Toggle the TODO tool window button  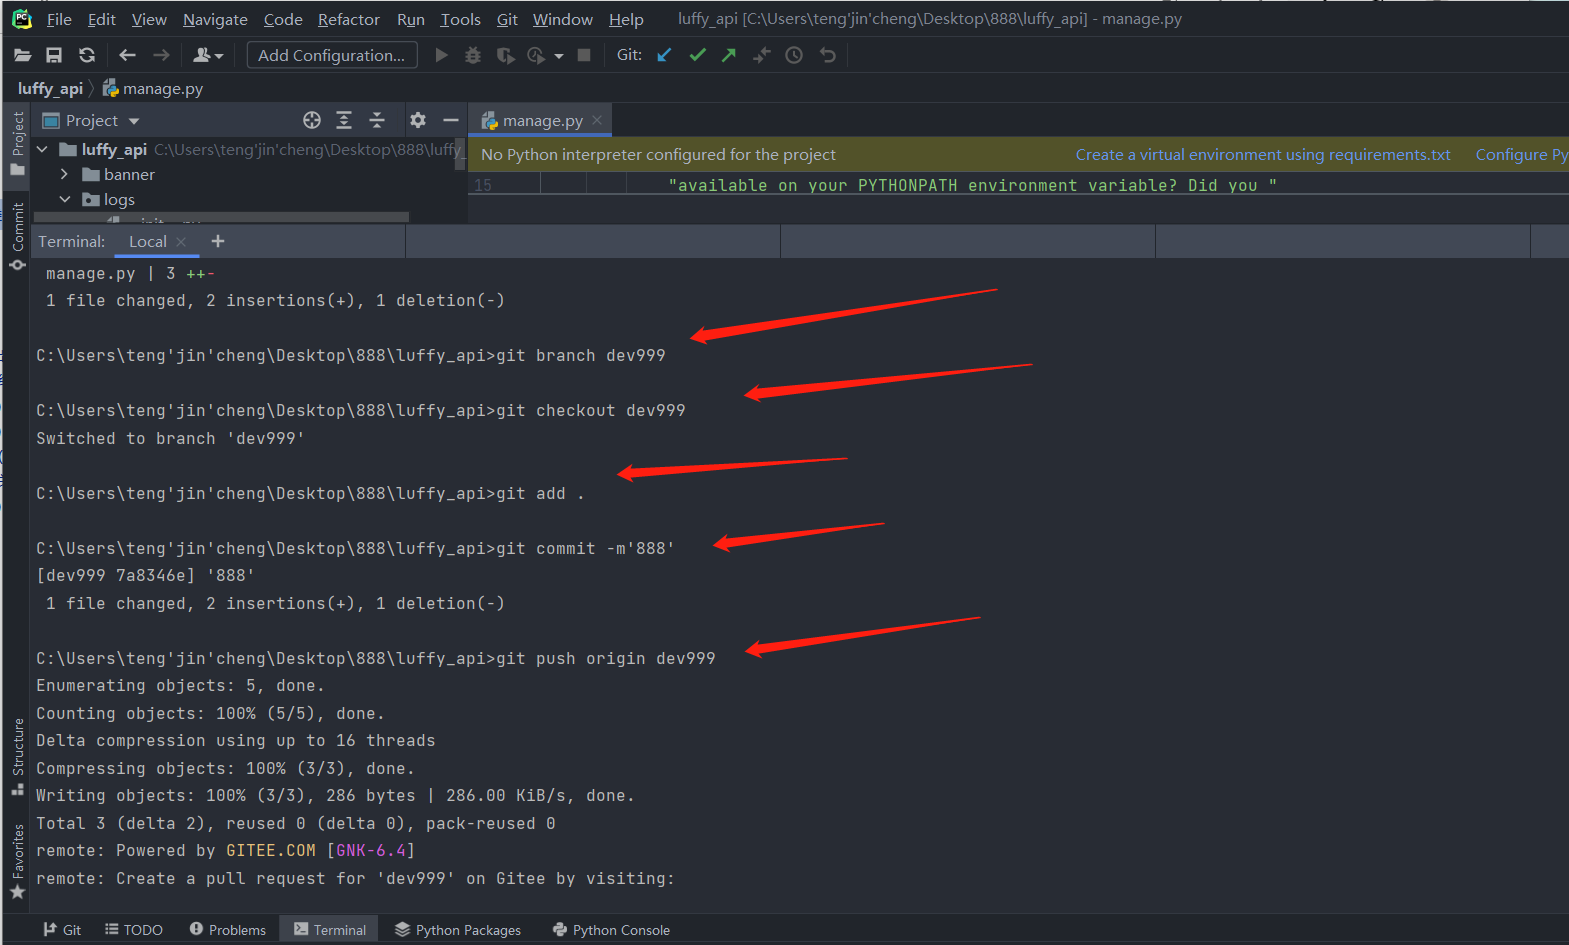point(134,930)
